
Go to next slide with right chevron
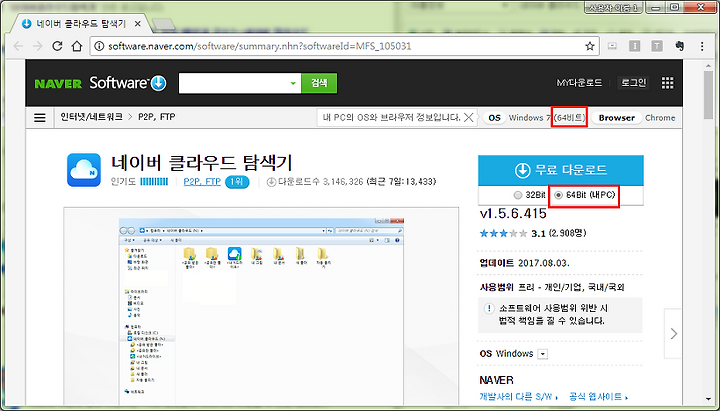(673, 333)
